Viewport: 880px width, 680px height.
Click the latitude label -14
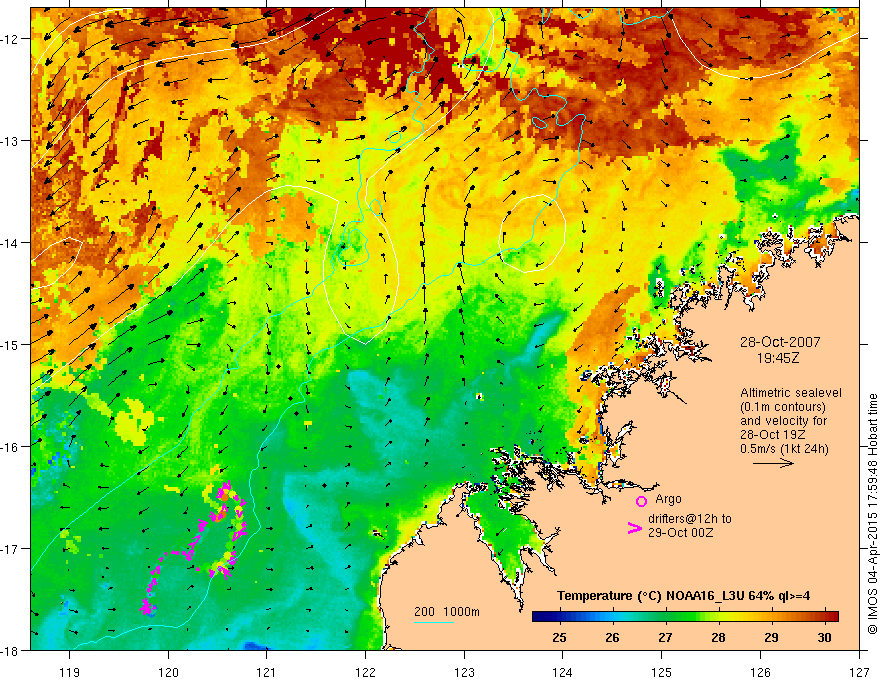pyautogui.click(x=11, y=243)
